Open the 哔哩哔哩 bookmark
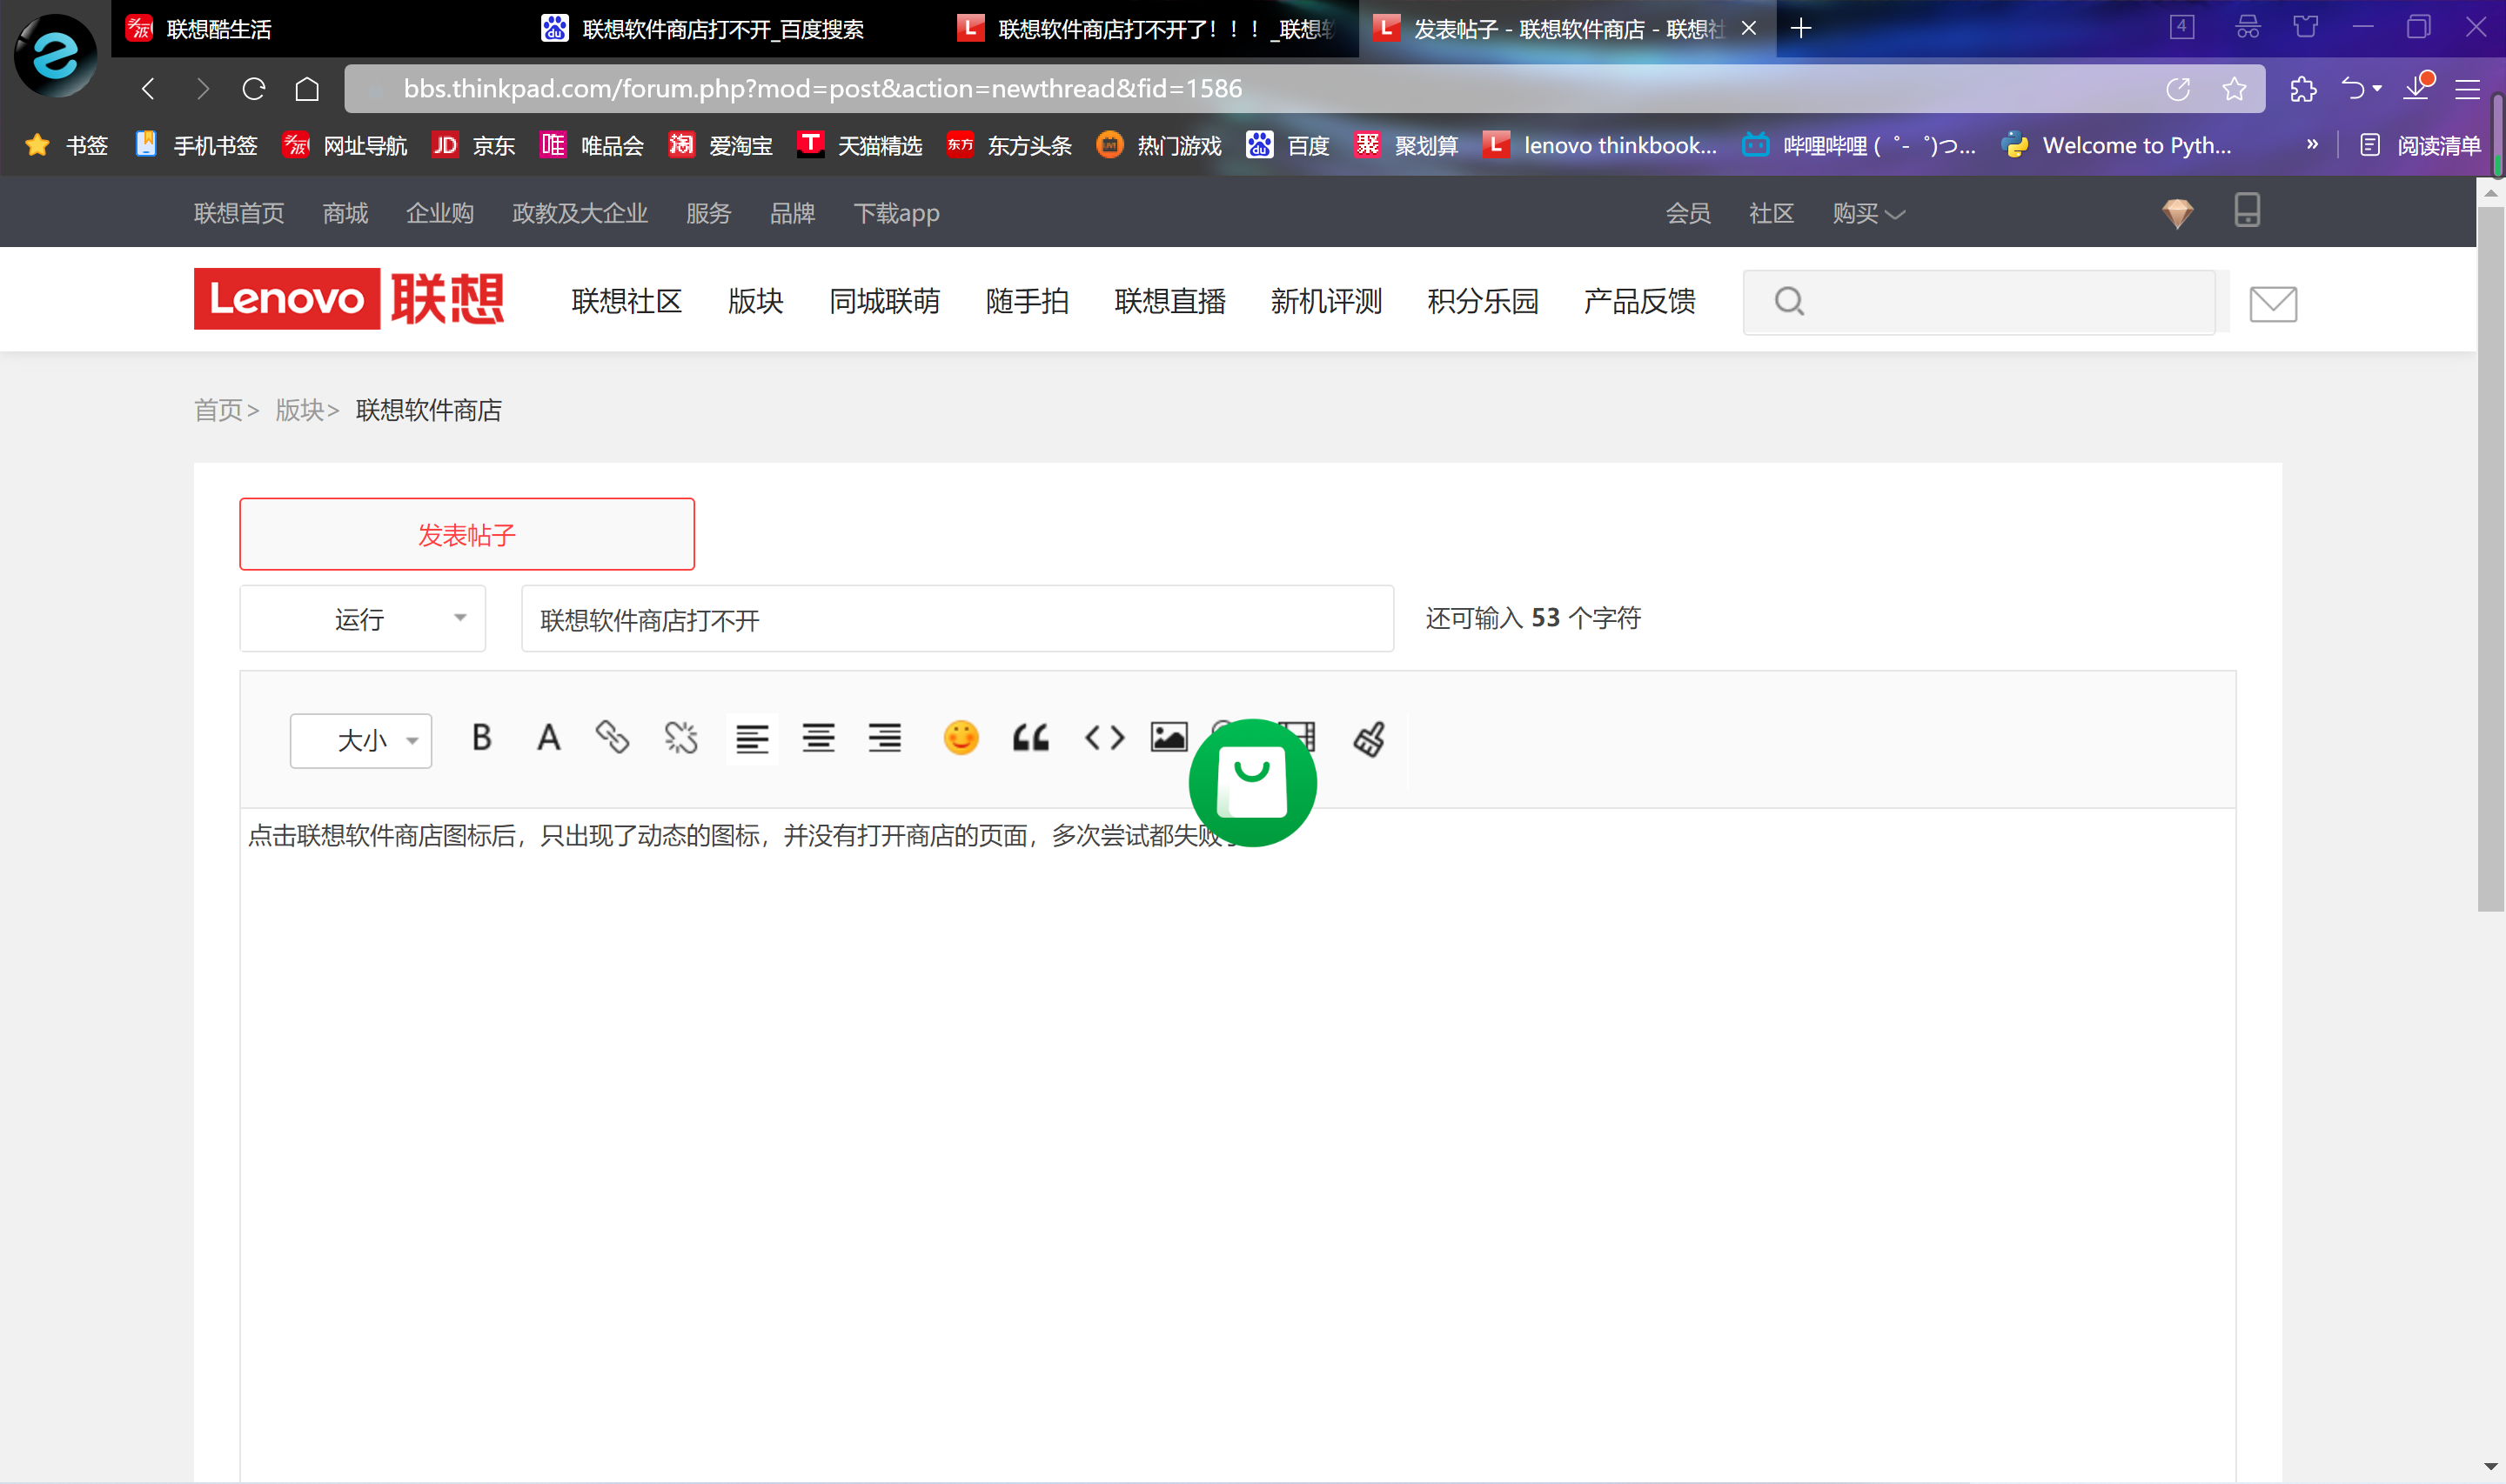The height and width of the screenshot is (1484, 2506). tap(1858, 145)
